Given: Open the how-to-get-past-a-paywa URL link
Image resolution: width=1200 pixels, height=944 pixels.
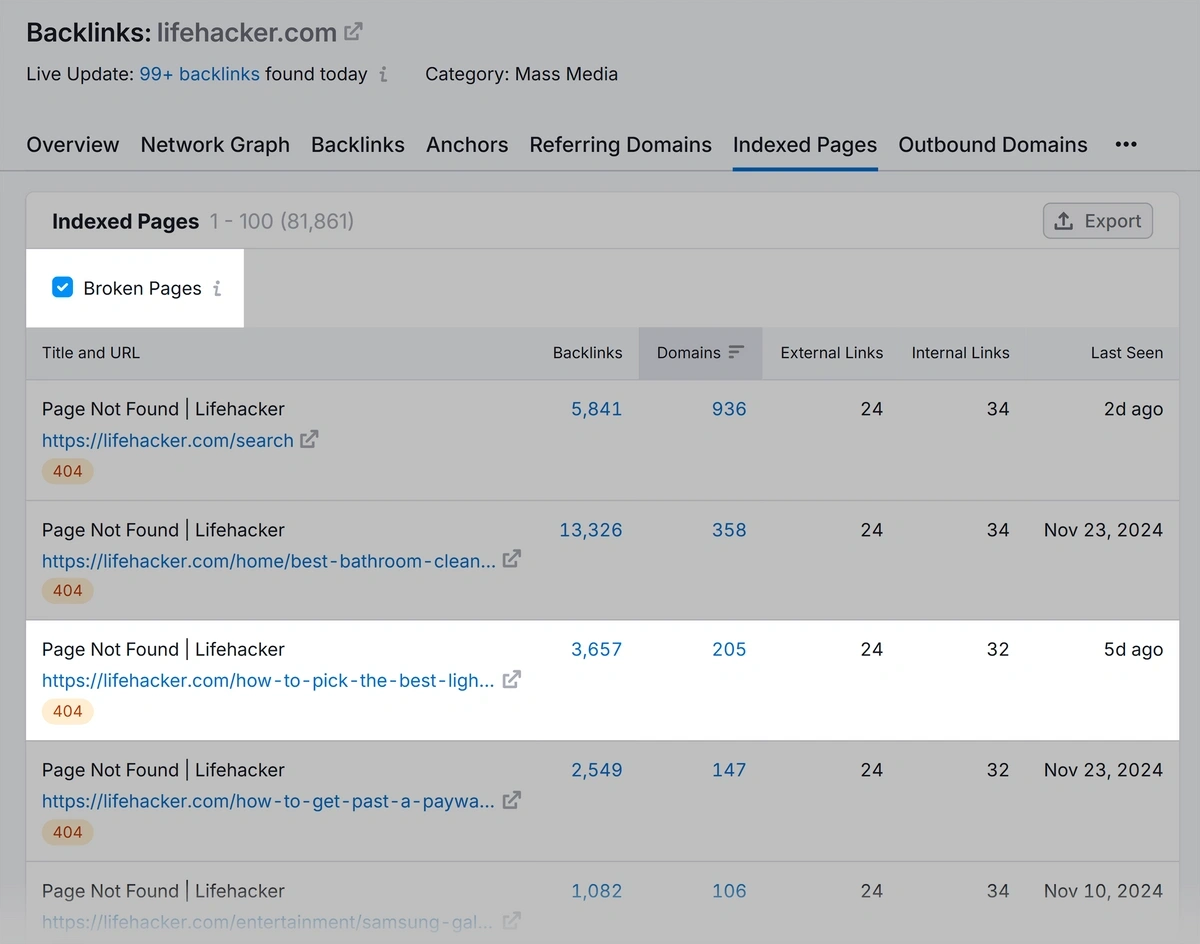Looking at the screenshot, I should point(268,801).
